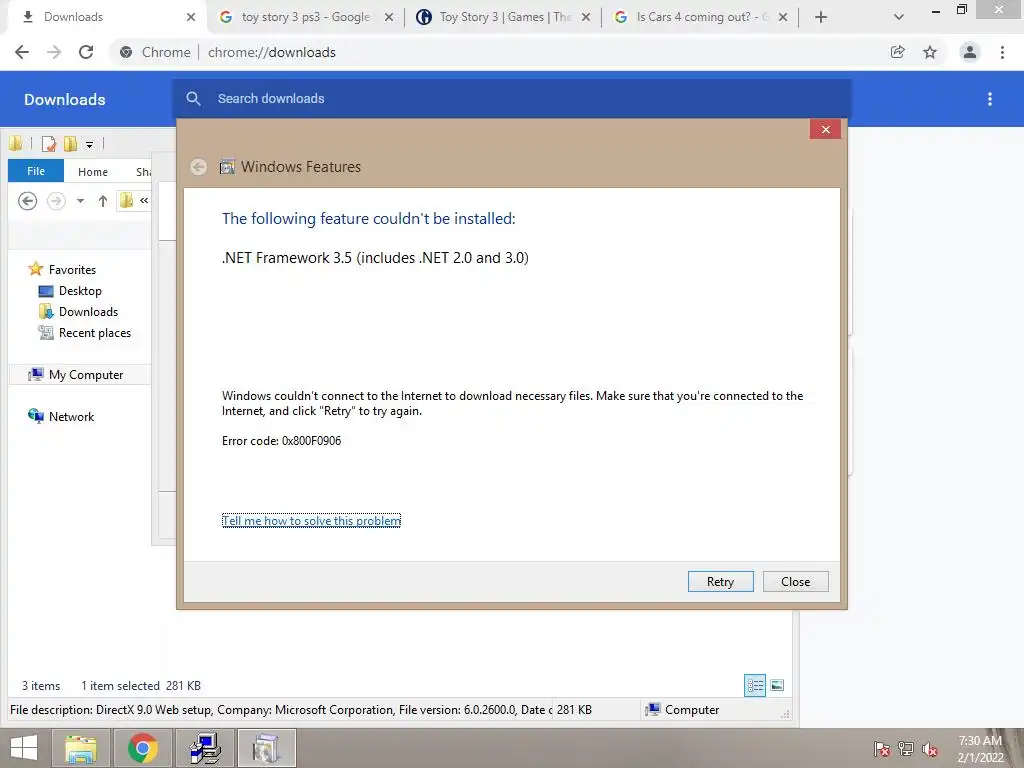
Task: Open the Downloads page three-dot menu
Action: click(990, 99)
